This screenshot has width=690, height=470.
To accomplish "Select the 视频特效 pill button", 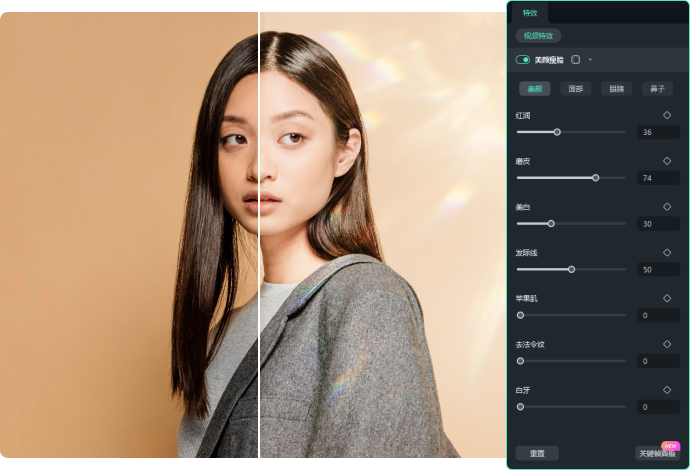I will 538,36.
